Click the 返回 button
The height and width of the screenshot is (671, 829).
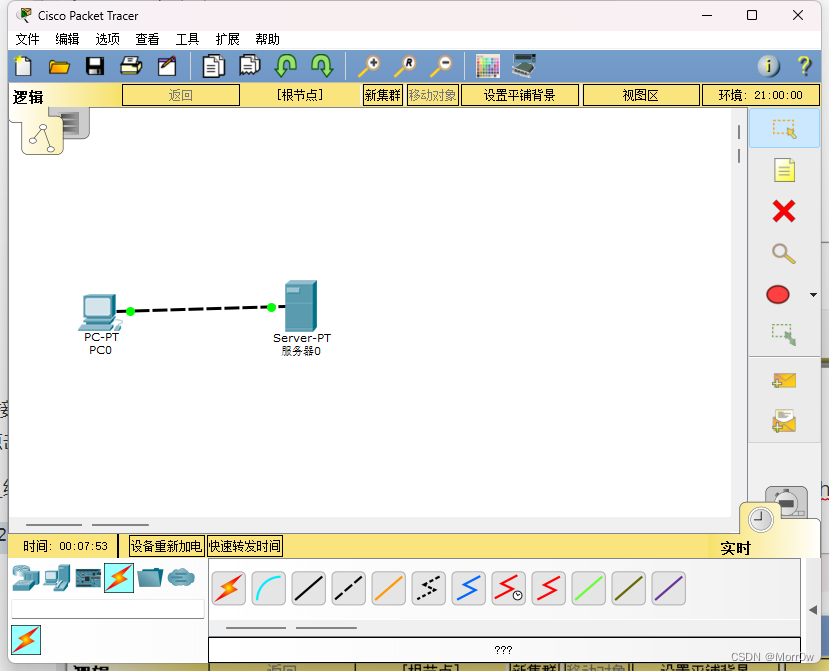(181, 95)
